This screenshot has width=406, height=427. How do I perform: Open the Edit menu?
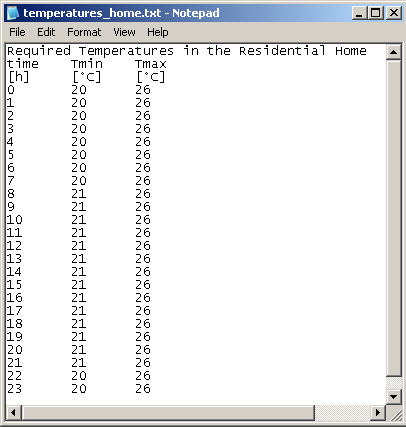(46, 32)
